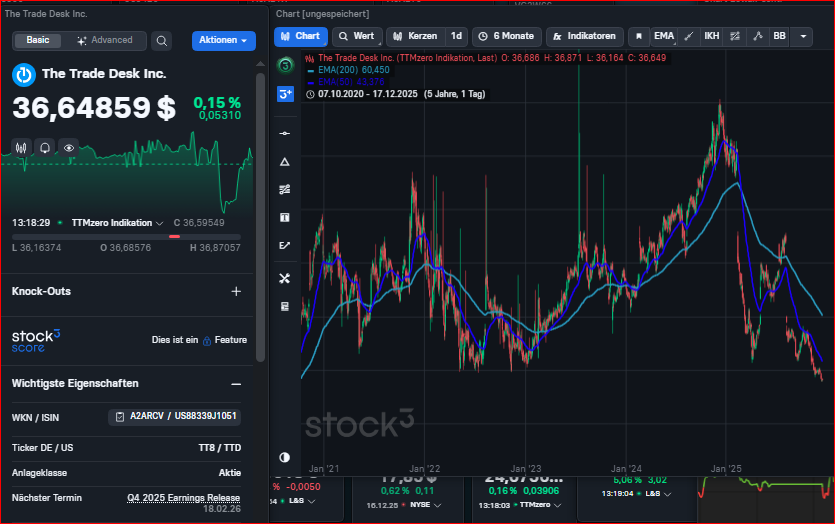Select the text annotation tool in chart sidebar
The height and width of the screenshot is (524, 835).
pyautogui.click(x=285, y=217)
